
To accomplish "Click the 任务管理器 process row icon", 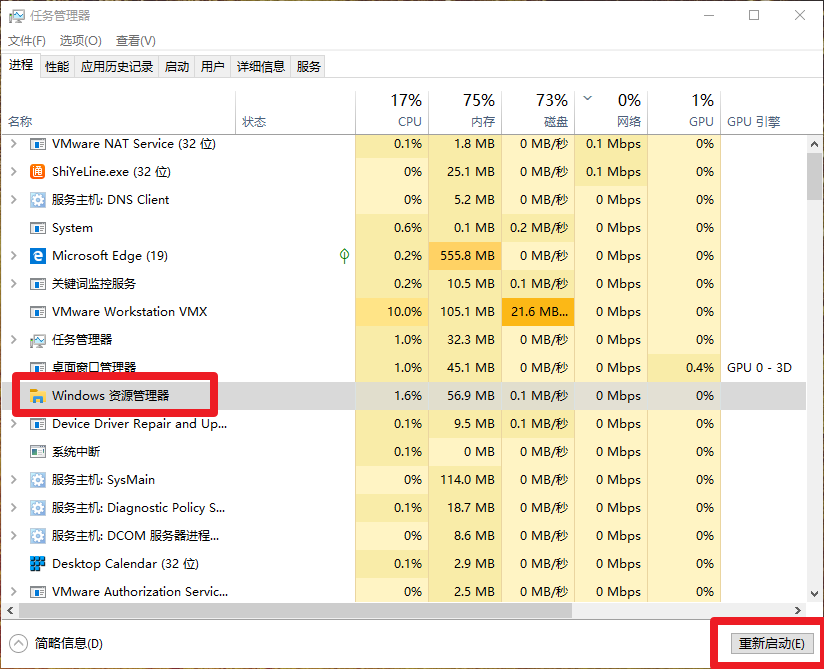I will [38, 340].
